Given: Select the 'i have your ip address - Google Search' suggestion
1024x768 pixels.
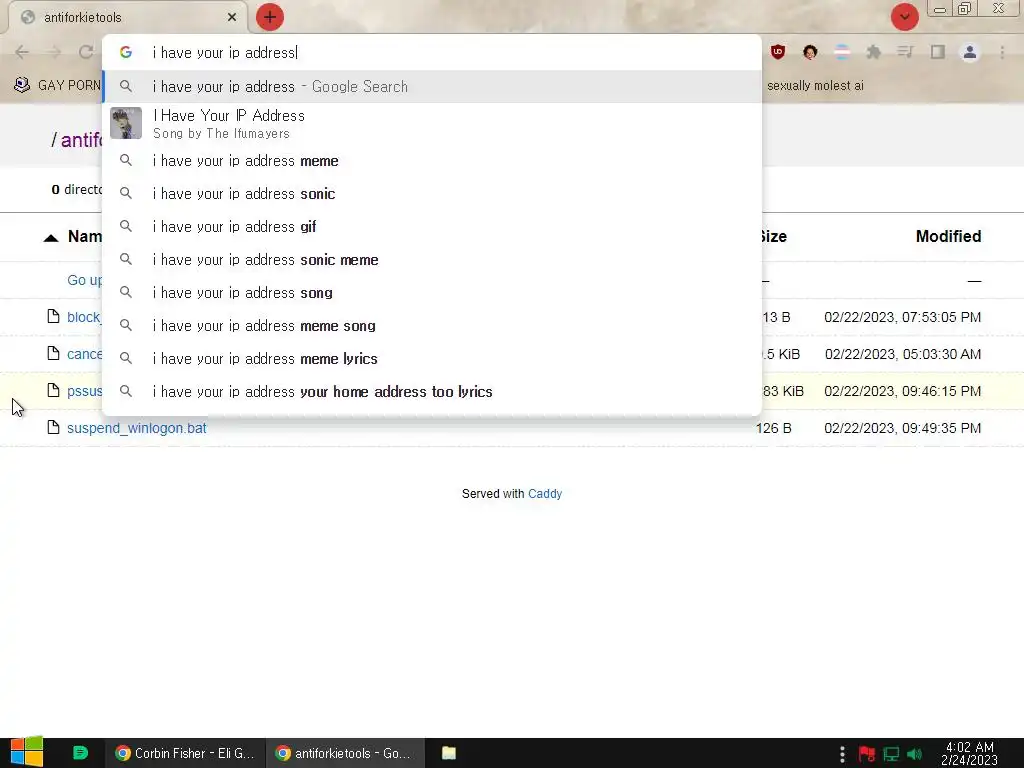Looking at the screenshot, I should [432, 86].
